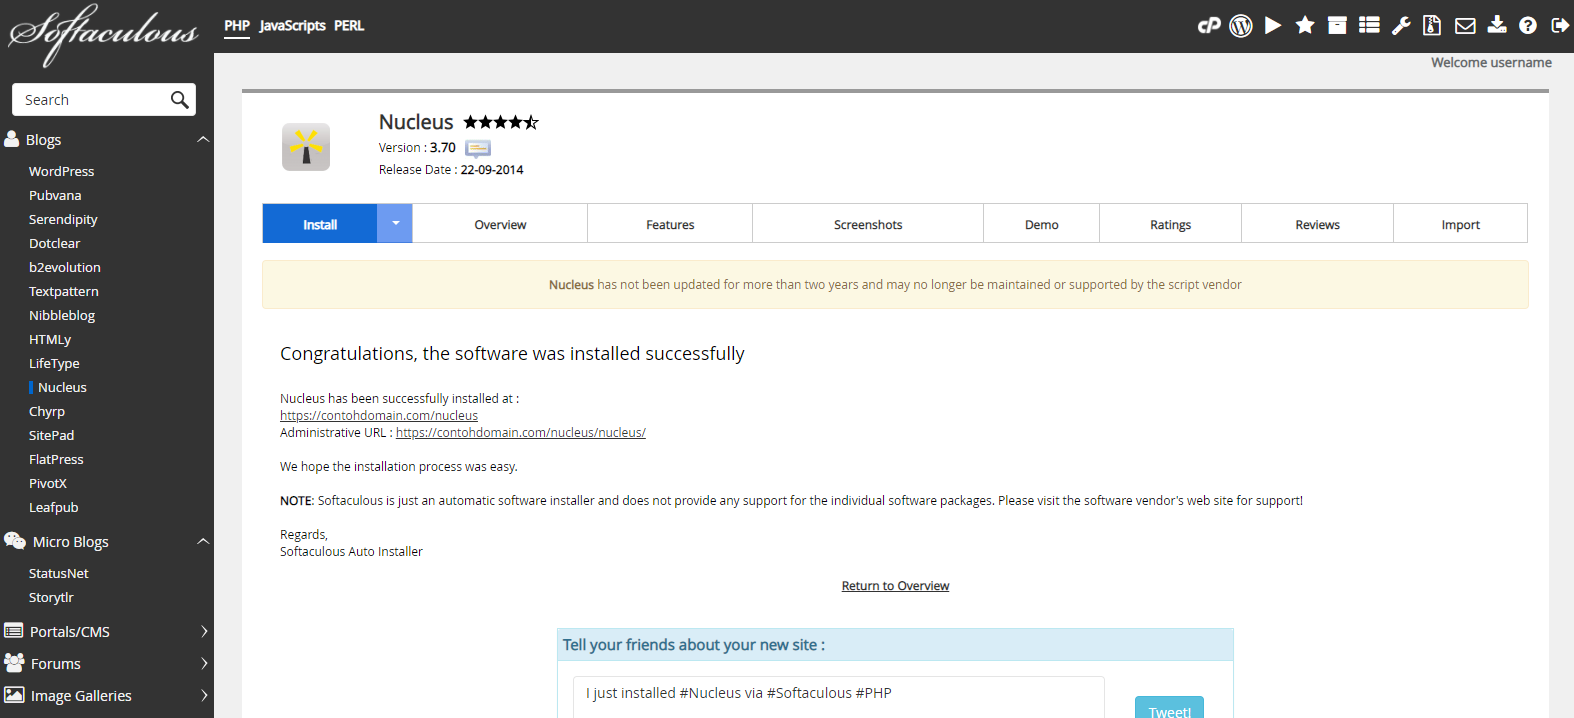Open the wrench settings icon

click(1401, 26)
